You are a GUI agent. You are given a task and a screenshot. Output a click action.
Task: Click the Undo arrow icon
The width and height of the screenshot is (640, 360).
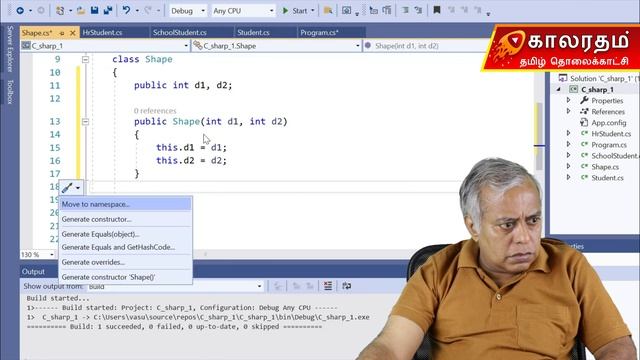pos(126,10)
